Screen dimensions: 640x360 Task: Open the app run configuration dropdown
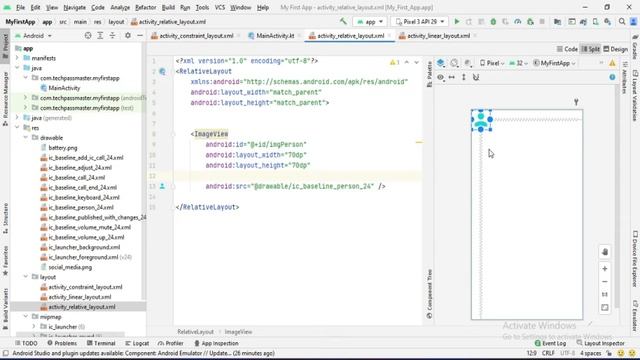tap(370, 22)
